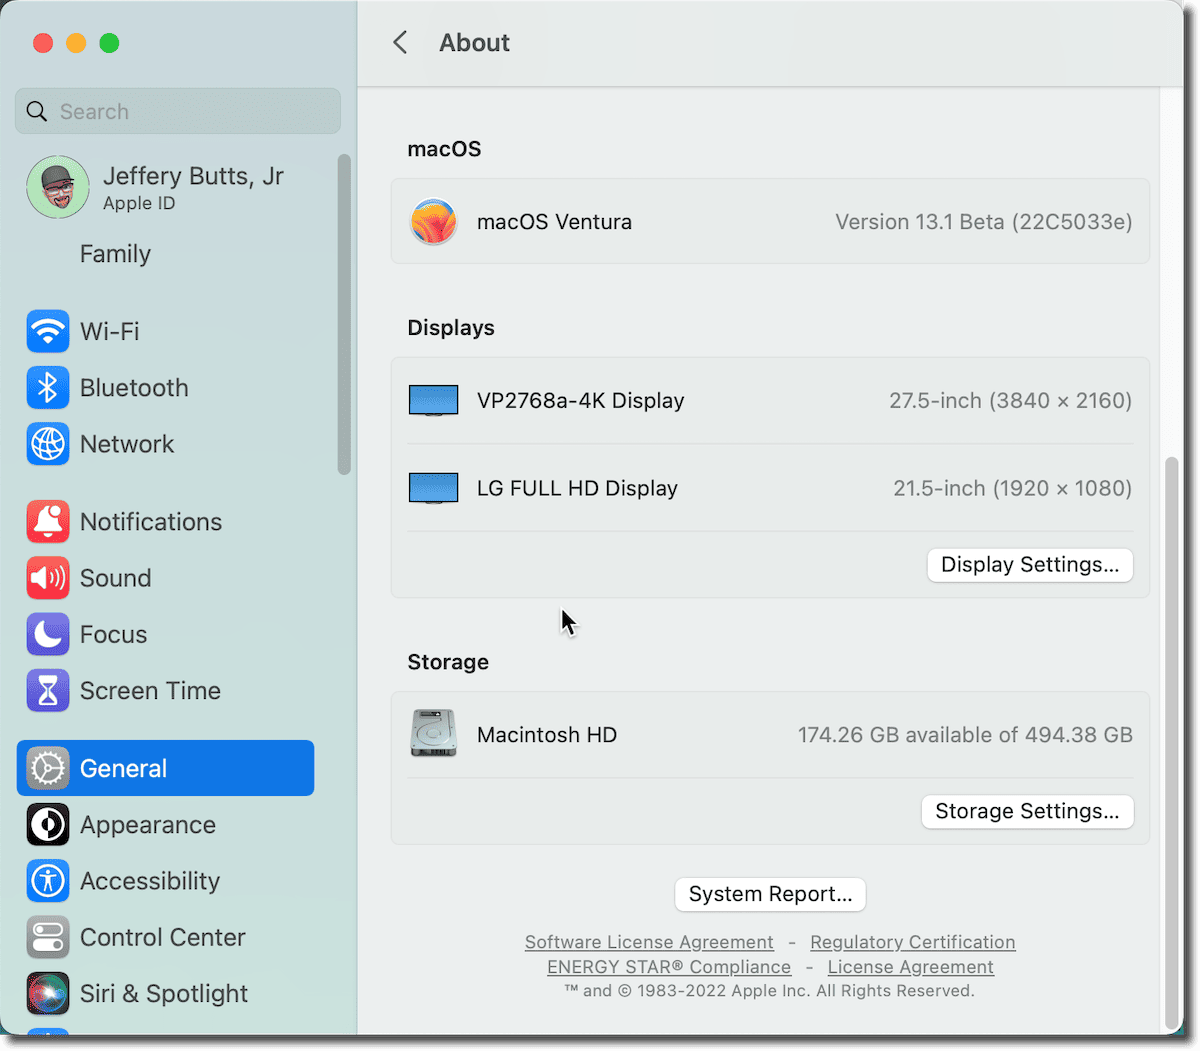Click 174.26 GB available of 494.38 GB
Image resolution: width=1200 pixels, height=1051 pixels.
(965, 735)
